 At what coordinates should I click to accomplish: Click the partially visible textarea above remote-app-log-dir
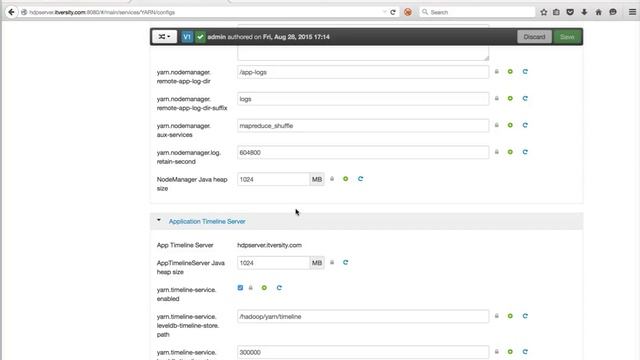(x=363, y=53)
